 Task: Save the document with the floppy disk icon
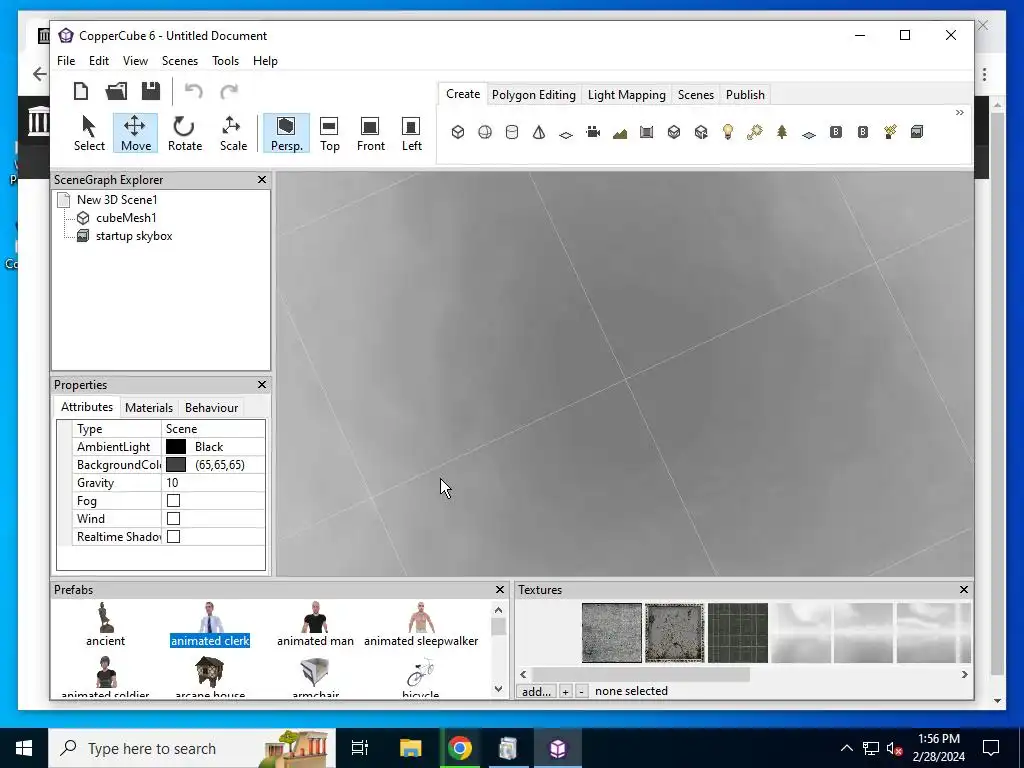(x=151, y=91)
